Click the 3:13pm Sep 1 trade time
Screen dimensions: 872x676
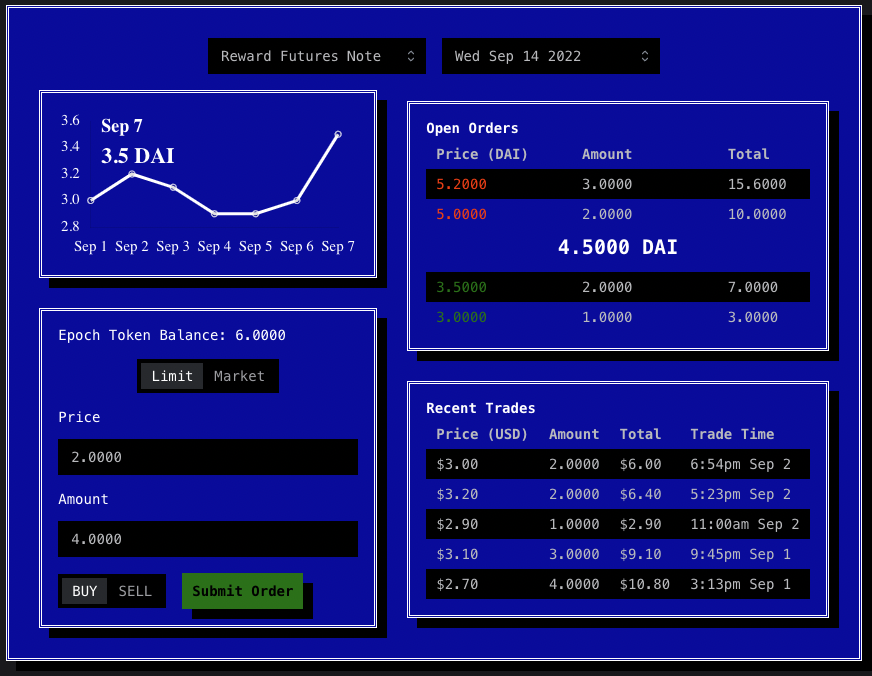coord(741,584)
